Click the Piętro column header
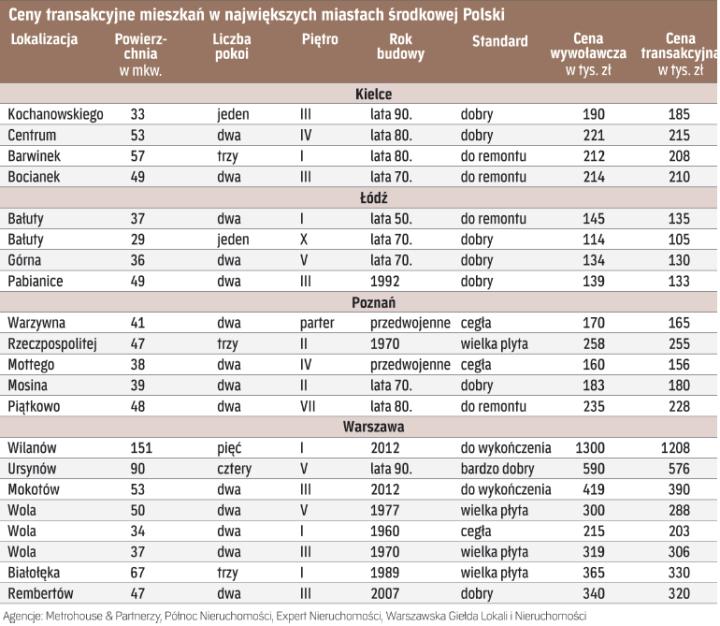This screenshot has height=626, width=720. 319,41
